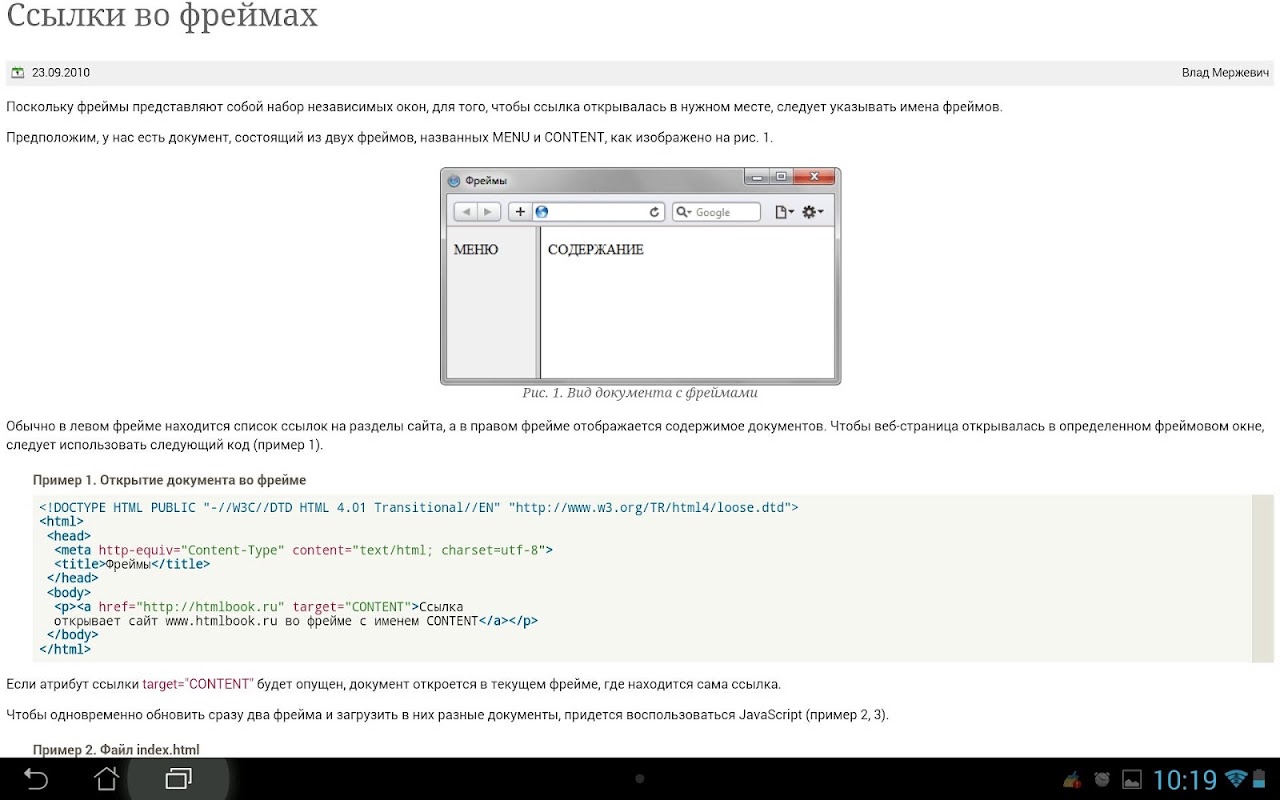This screenshot has width=1280, height=800.
Task: Tap the Android back arrow button
Action: (36, 778)
